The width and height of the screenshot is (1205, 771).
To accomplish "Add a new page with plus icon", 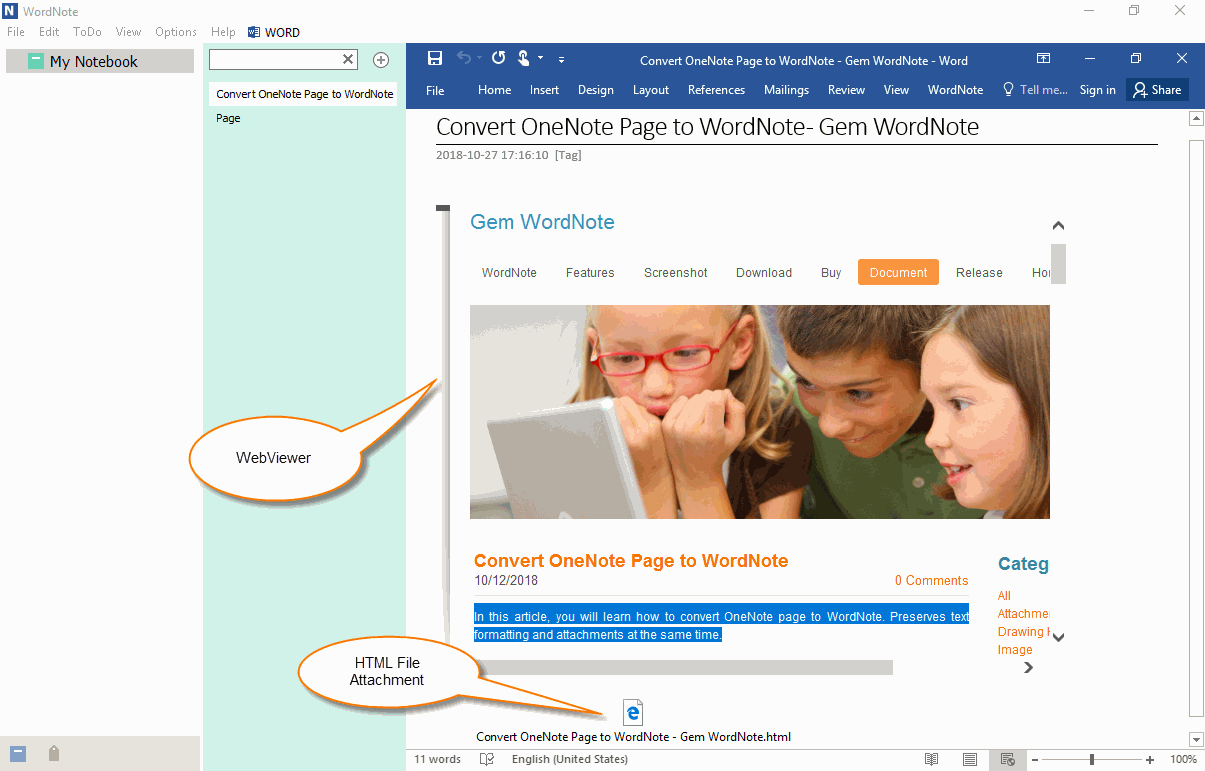I will pyautogui.click(x=381, y=60).
